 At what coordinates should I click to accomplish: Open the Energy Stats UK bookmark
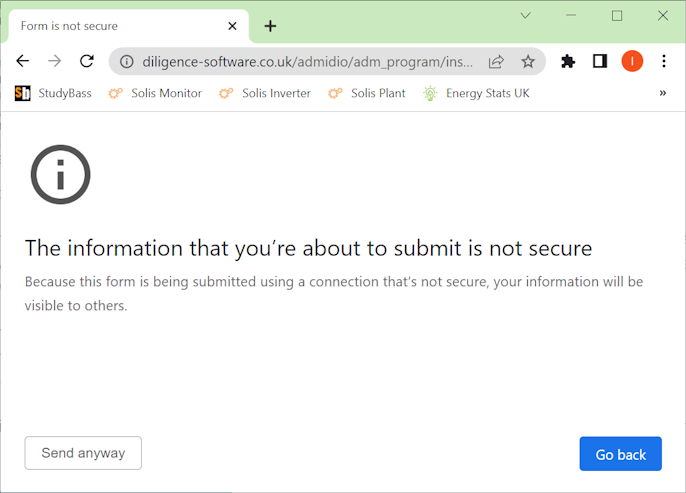[476, 93]
